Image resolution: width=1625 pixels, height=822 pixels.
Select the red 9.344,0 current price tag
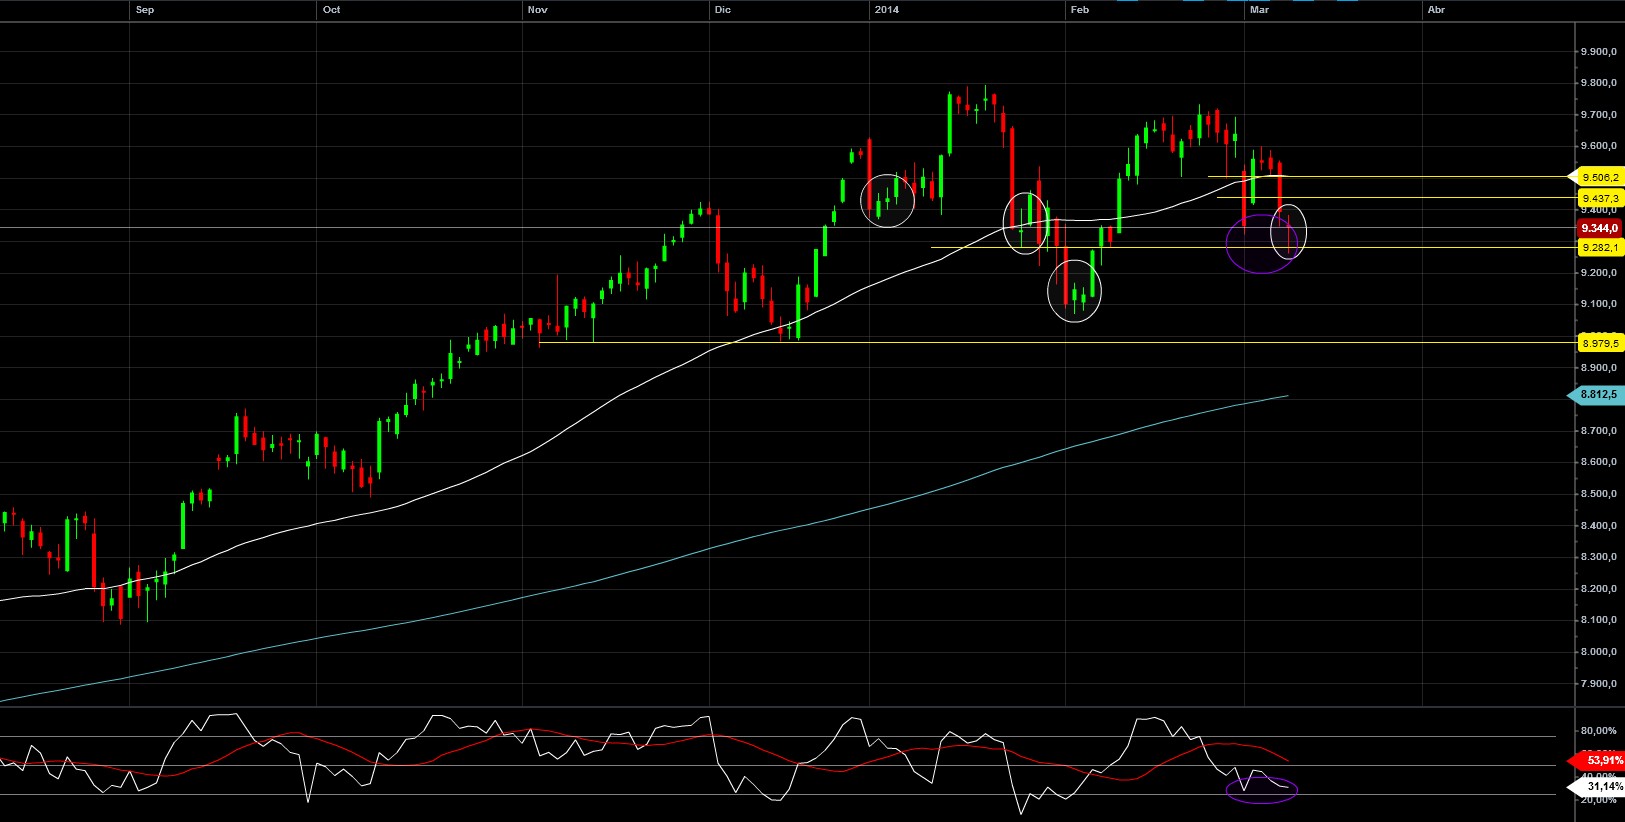tap(1600, 228)
